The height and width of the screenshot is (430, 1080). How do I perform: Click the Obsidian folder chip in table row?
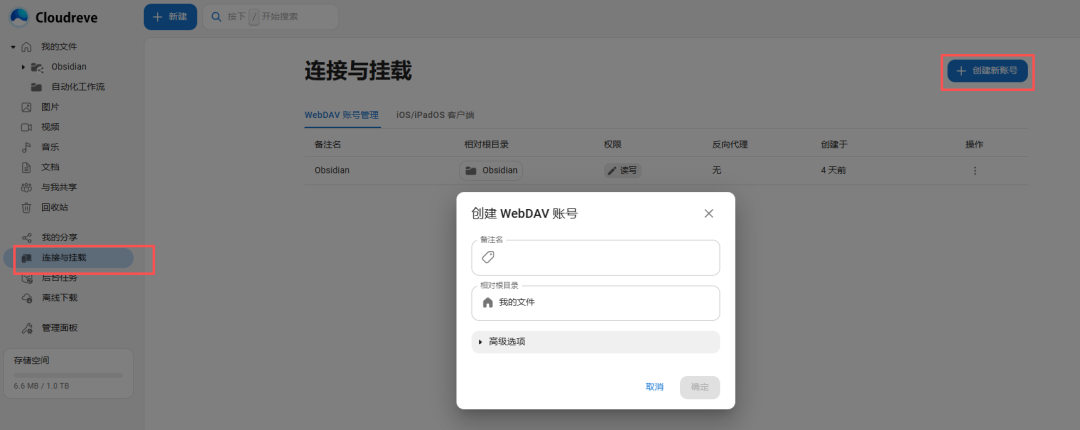[491, 170]
